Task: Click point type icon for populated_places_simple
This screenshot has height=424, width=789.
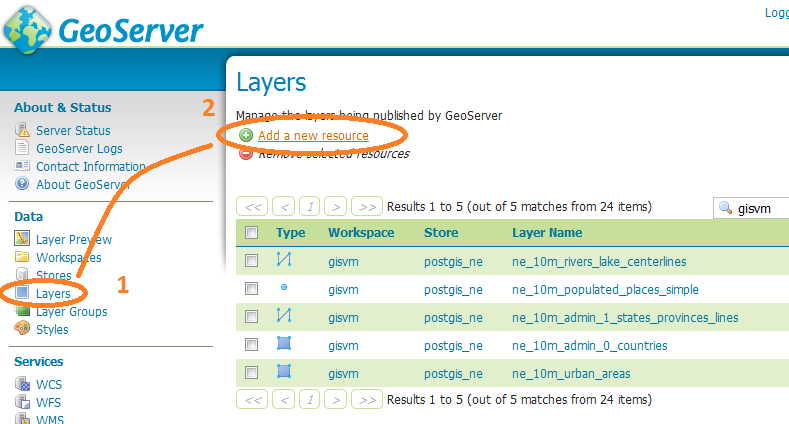Action: pos(284,287)
